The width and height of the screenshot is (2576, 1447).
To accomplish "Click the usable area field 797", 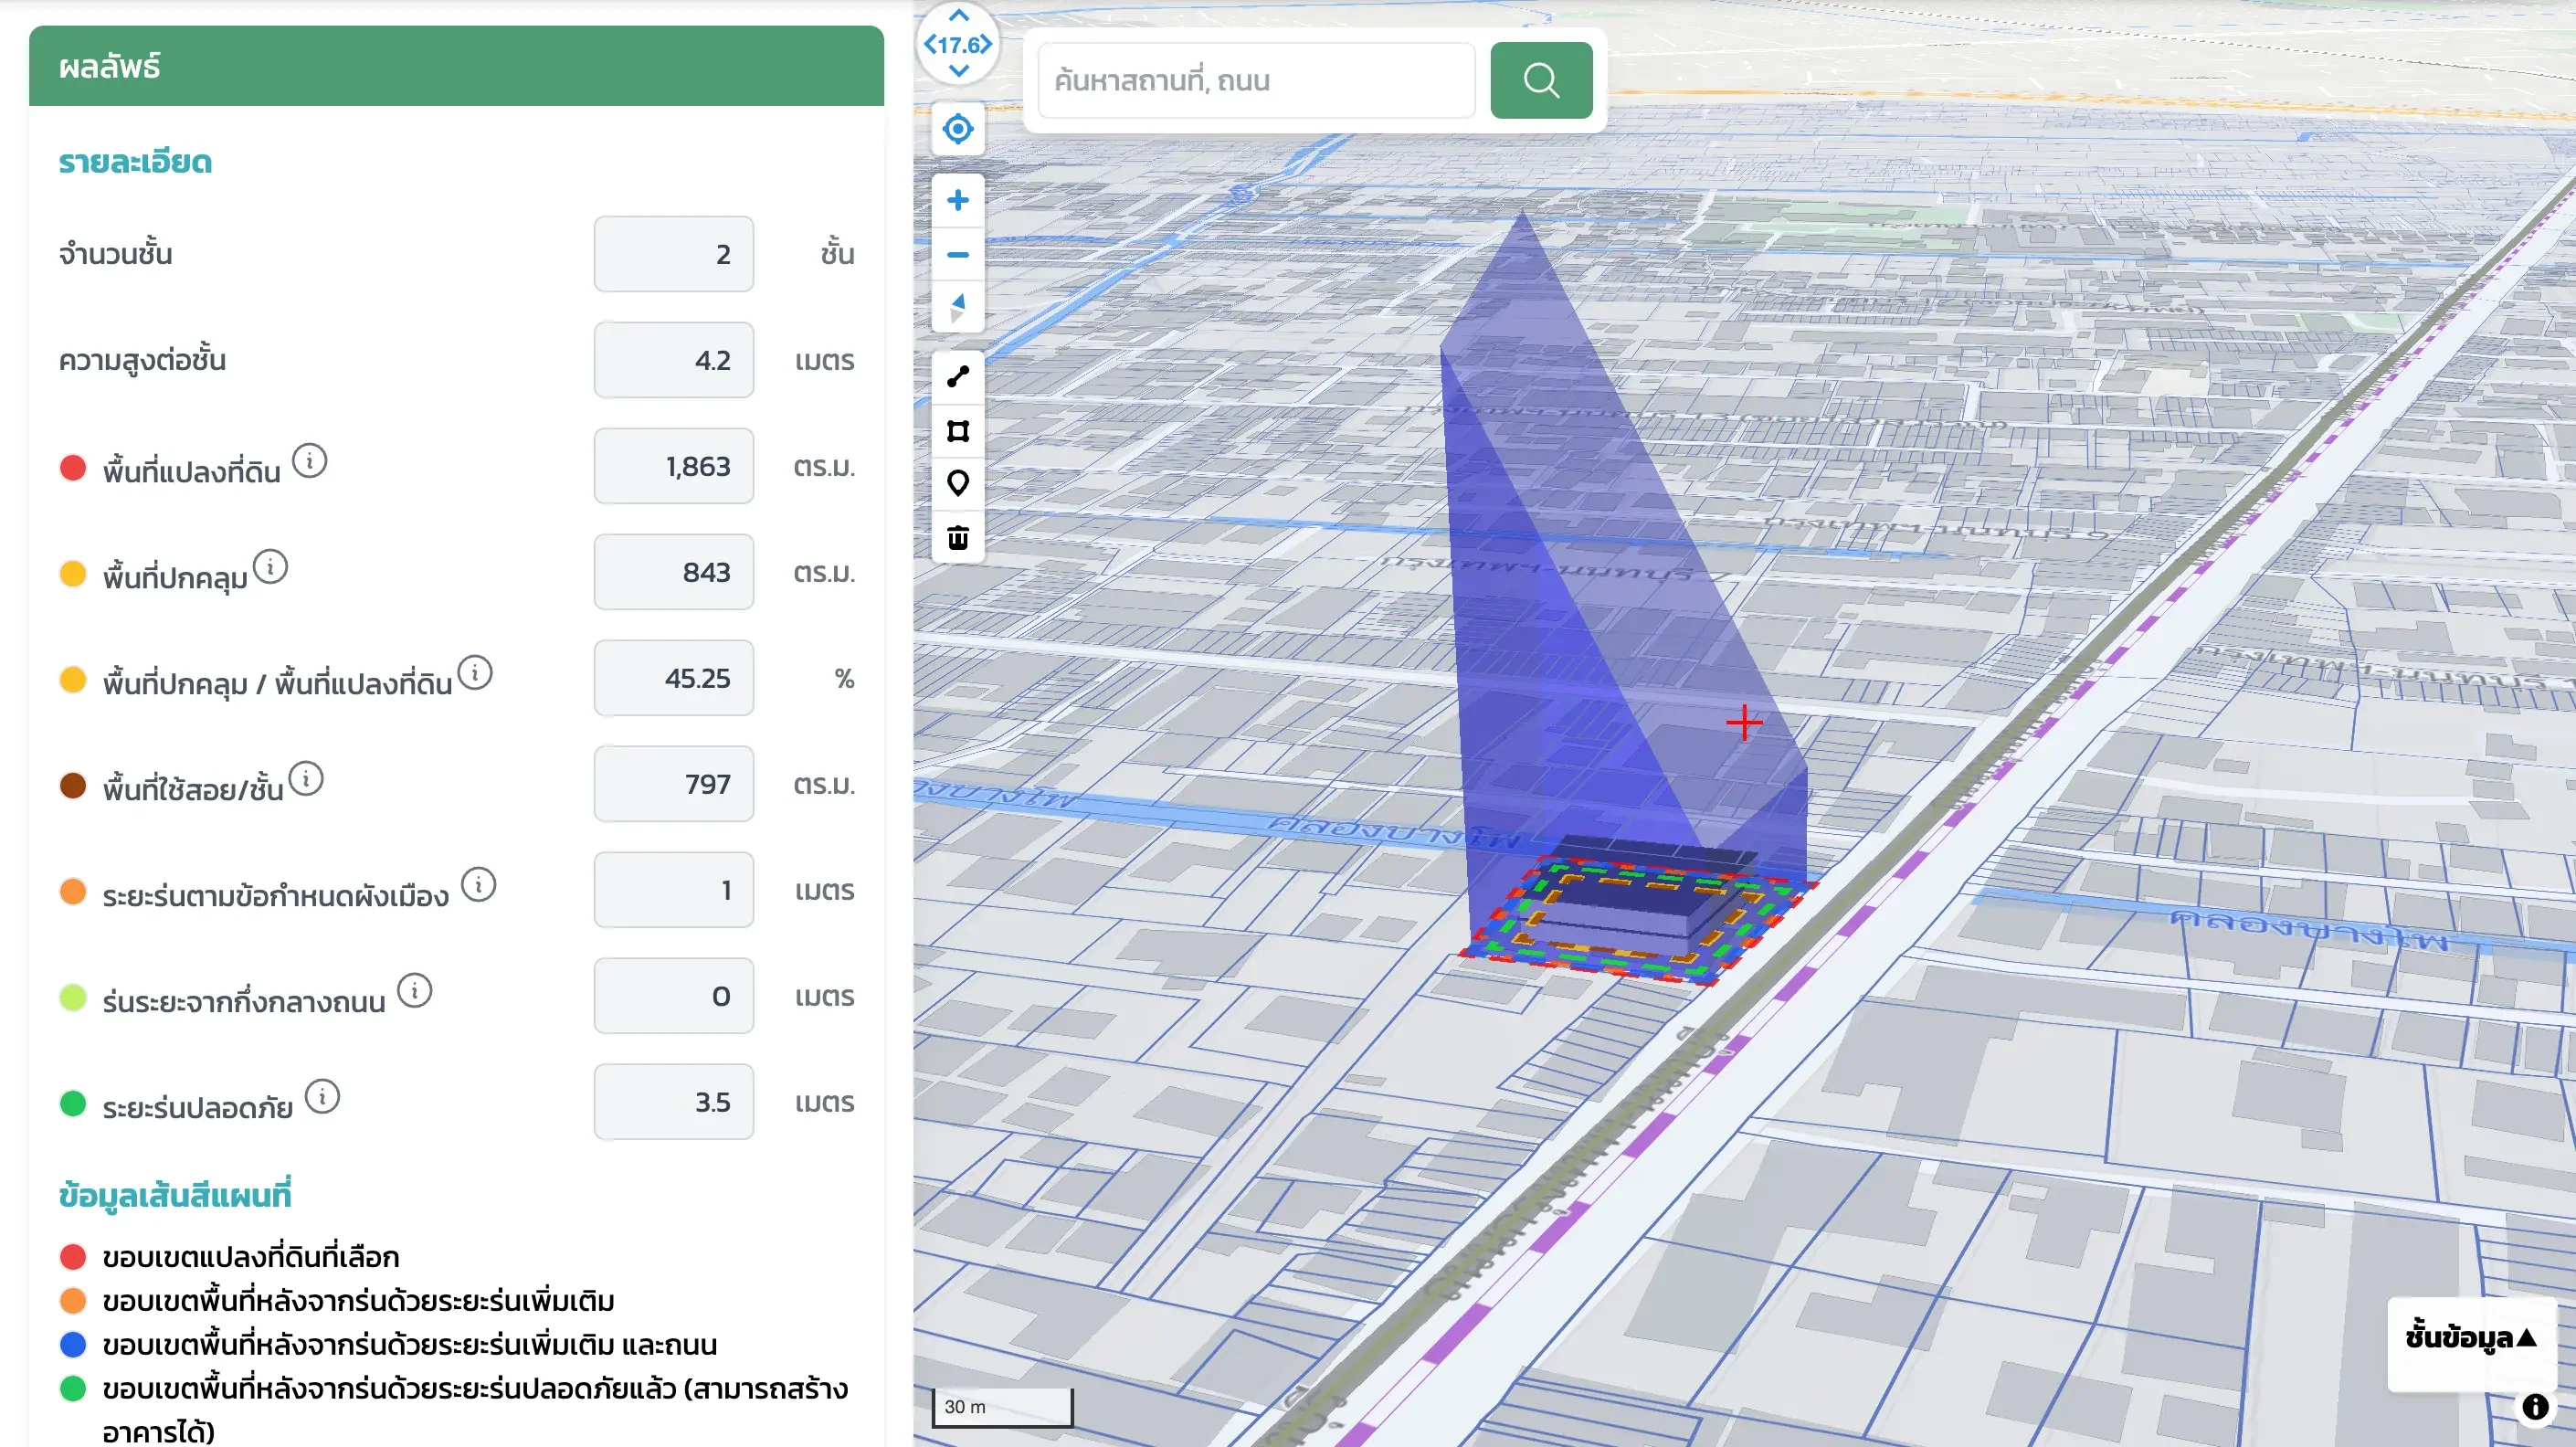I will [x=673, y=784].
